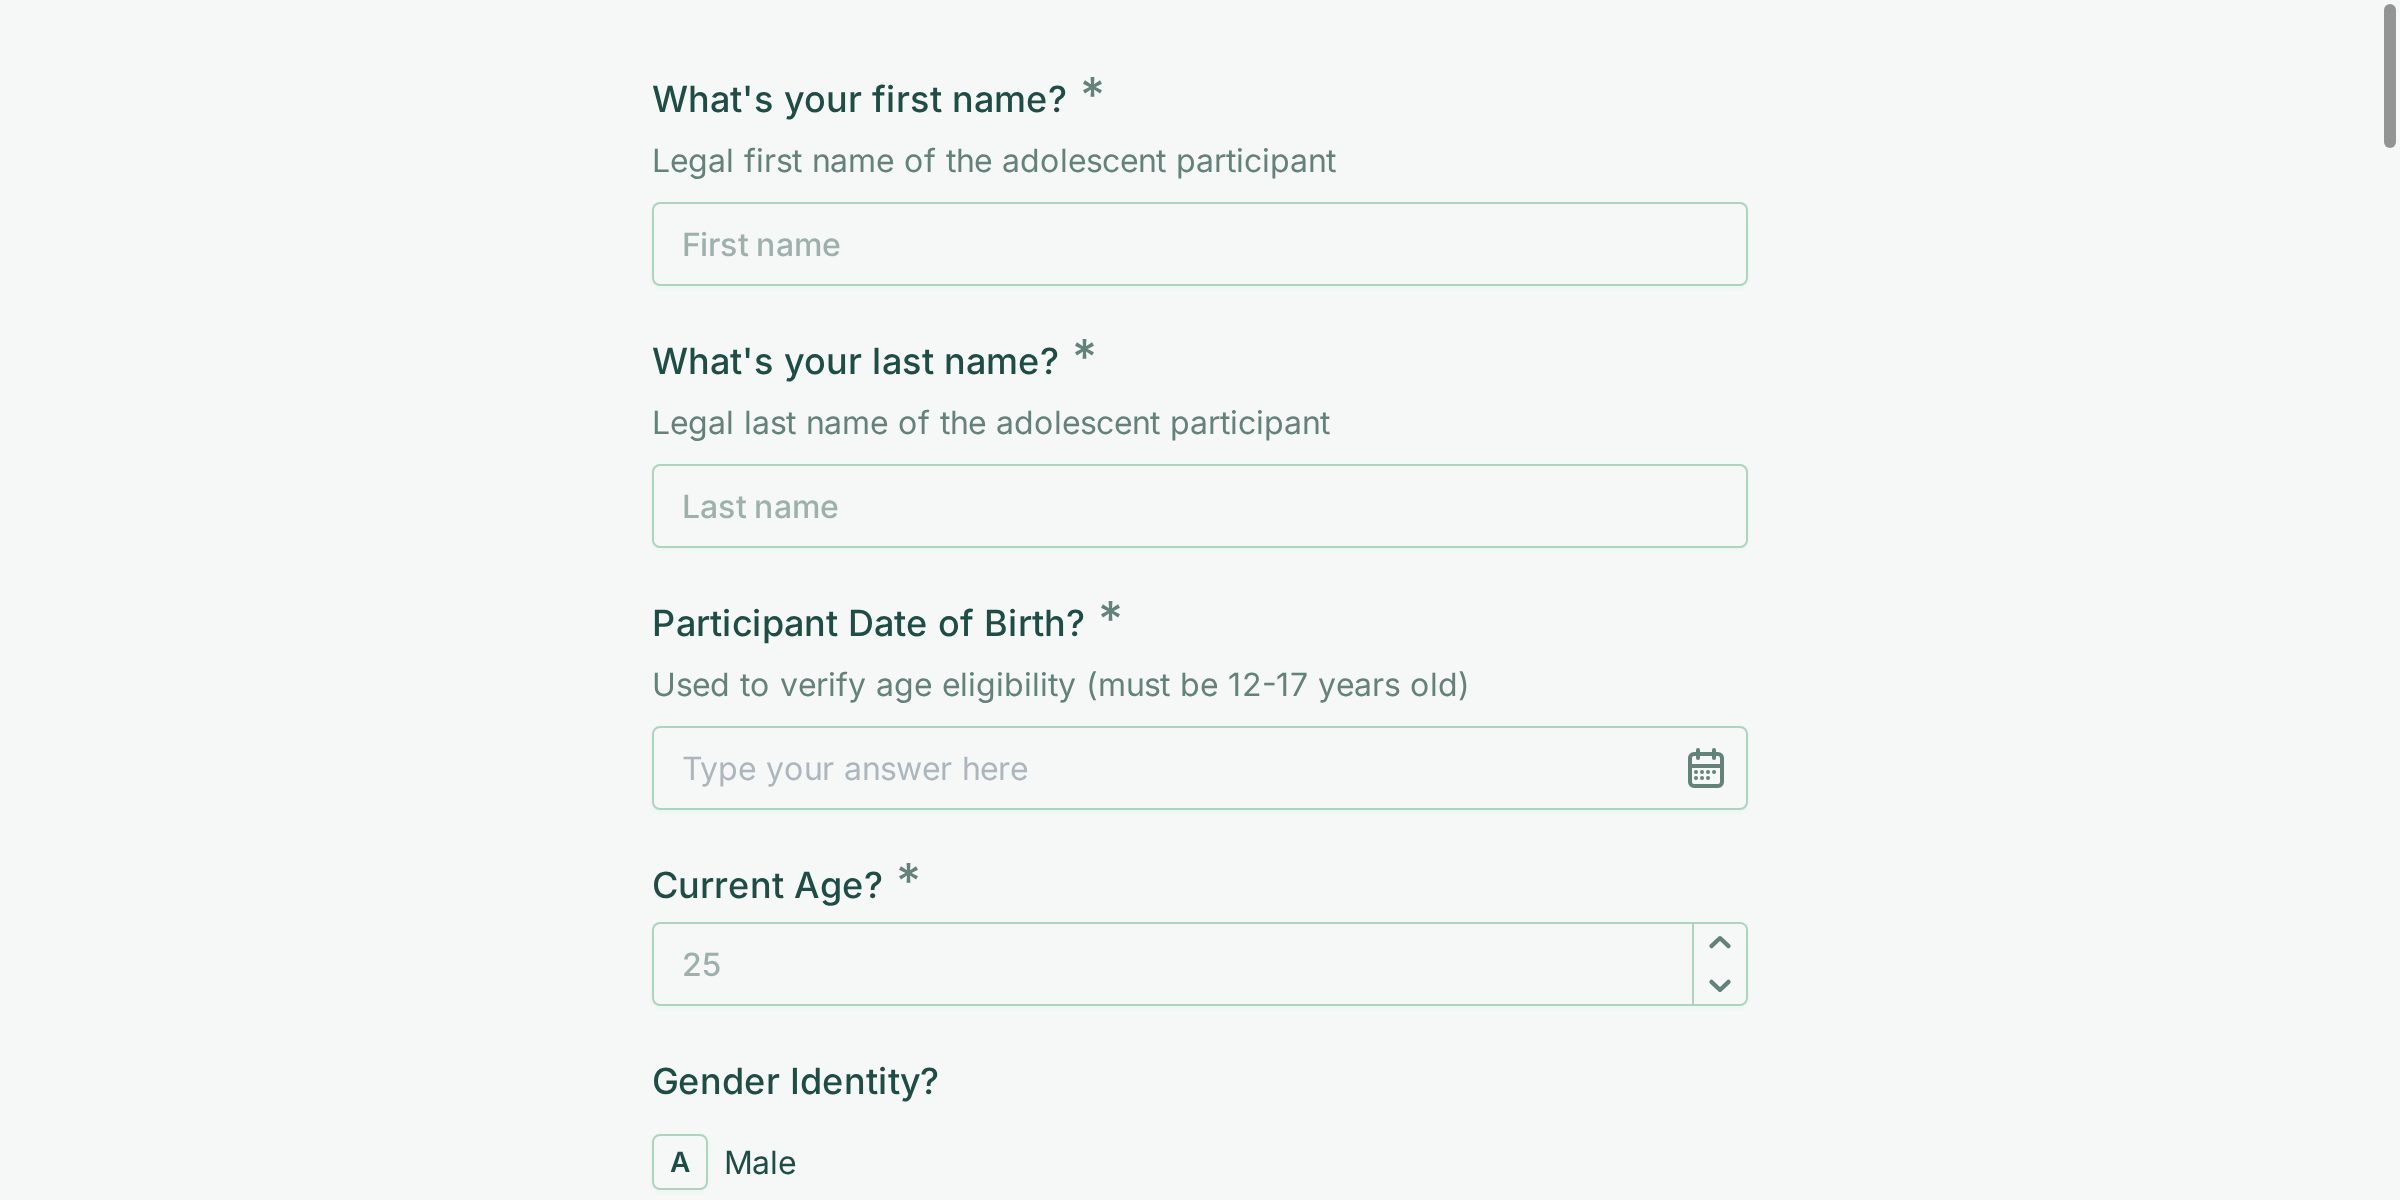Increase the Current Age value
Image resolution: width=2400 pixels, height=1200 pixels.
pyautogui.click(x=1719, y=943)
